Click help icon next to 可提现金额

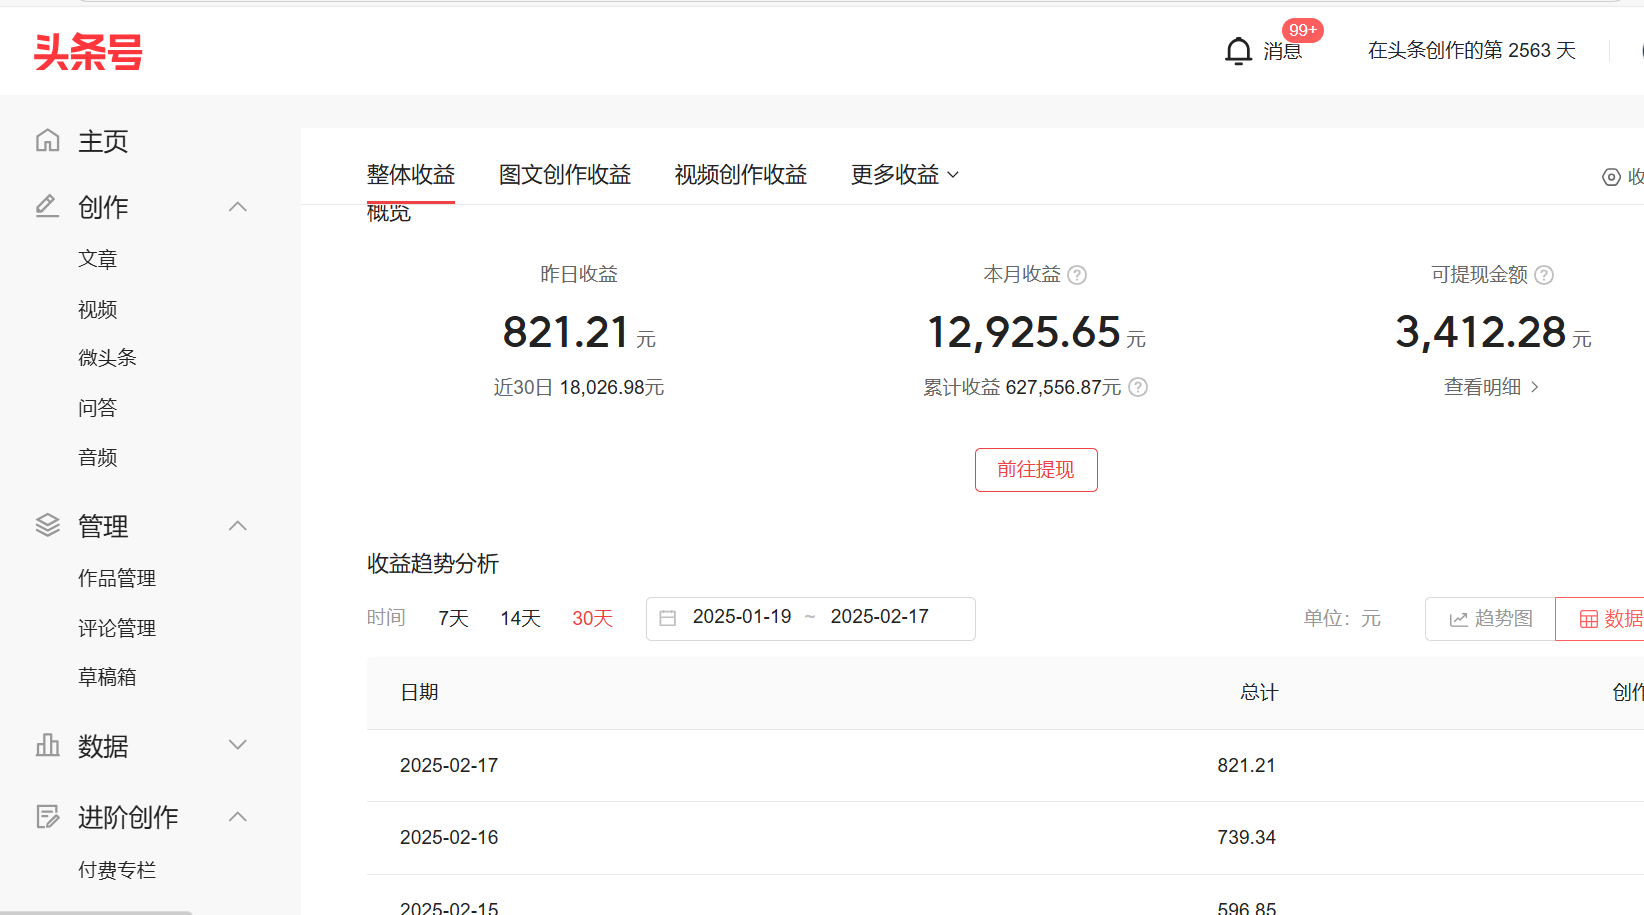[1544, 275]
